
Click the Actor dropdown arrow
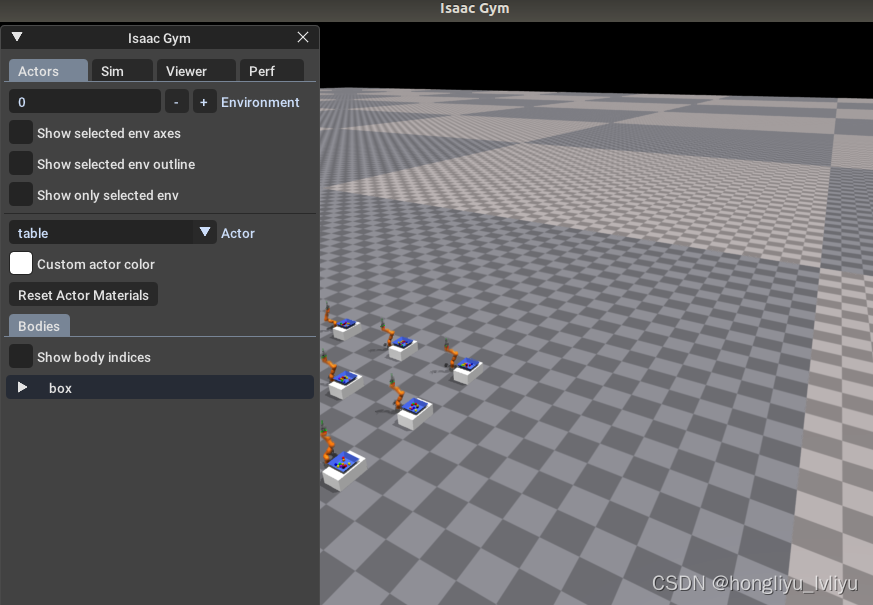[x=205, y=232]
